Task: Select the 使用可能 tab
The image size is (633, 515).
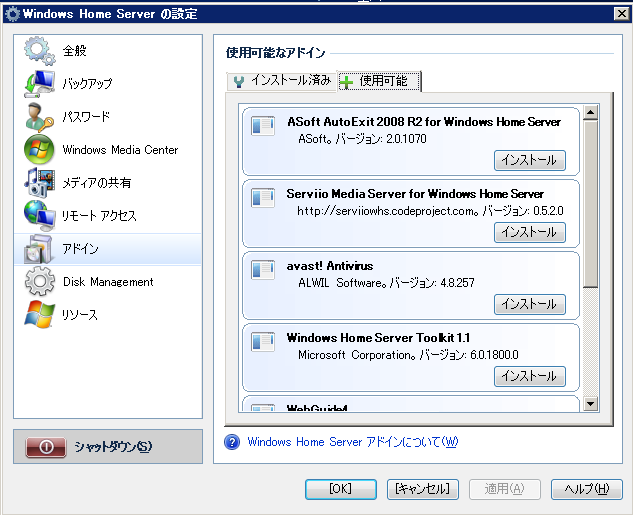Action: tap(379, 81)
